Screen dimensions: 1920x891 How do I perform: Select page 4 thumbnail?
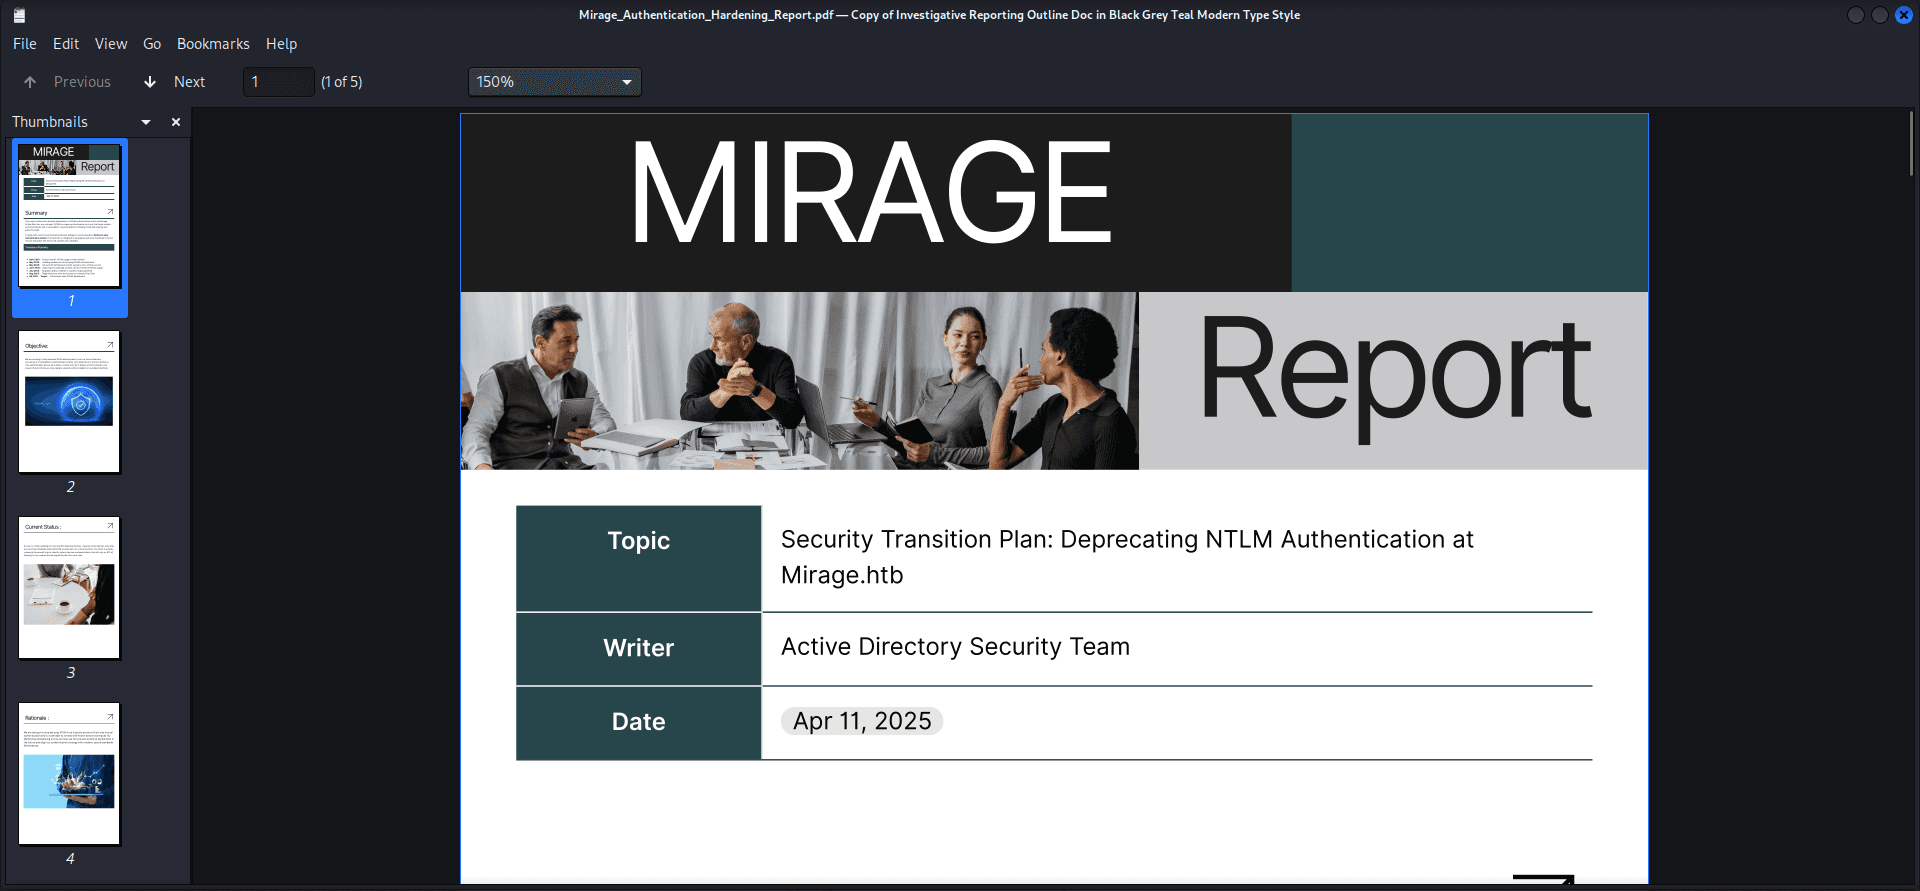coord(70,774)
